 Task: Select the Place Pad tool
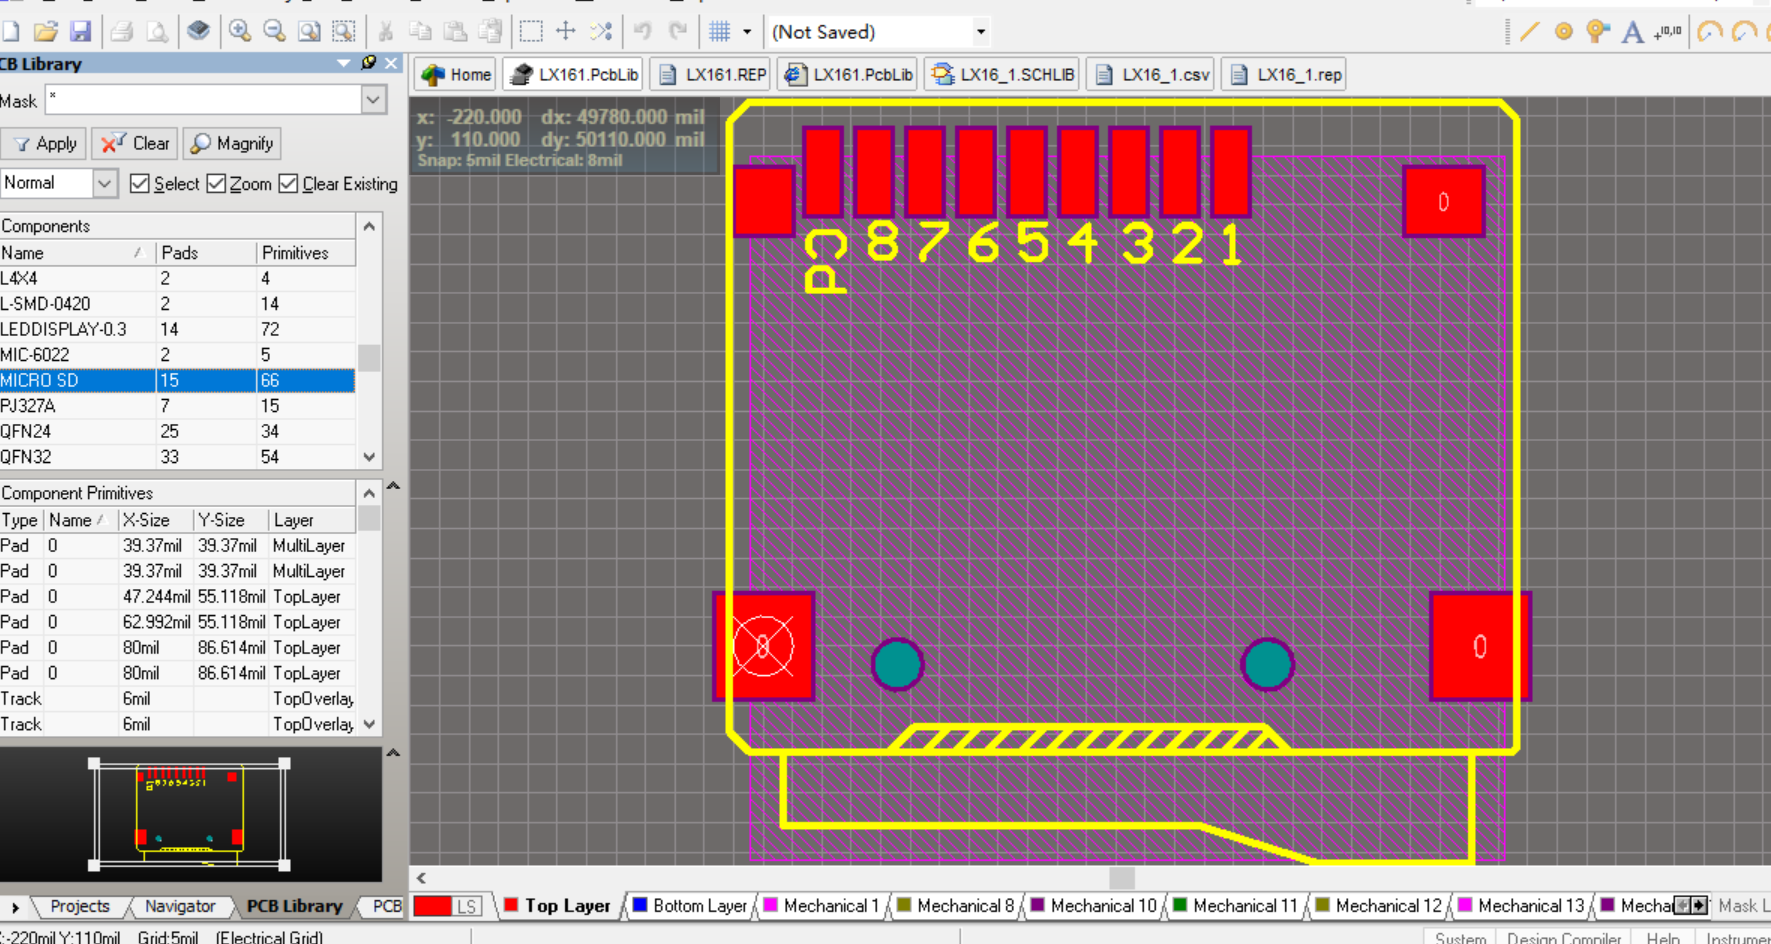[1564, 32]
